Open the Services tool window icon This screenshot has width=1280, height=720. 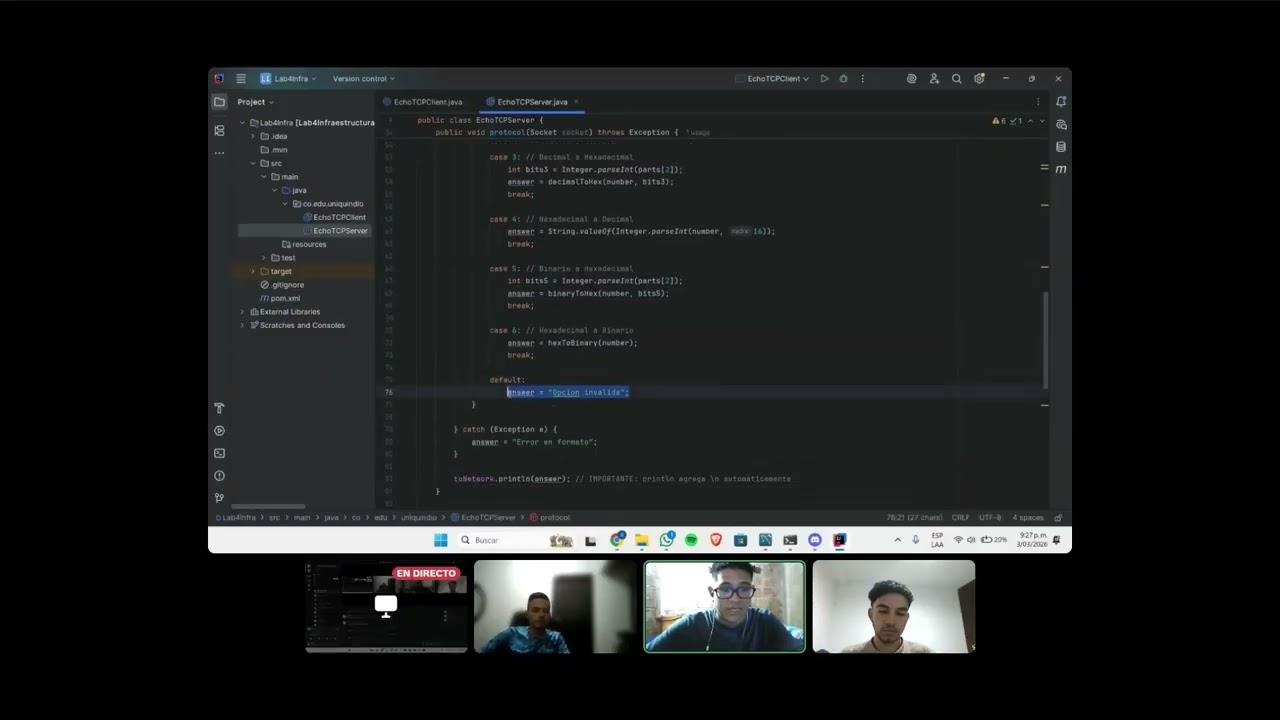coord(219,431)
